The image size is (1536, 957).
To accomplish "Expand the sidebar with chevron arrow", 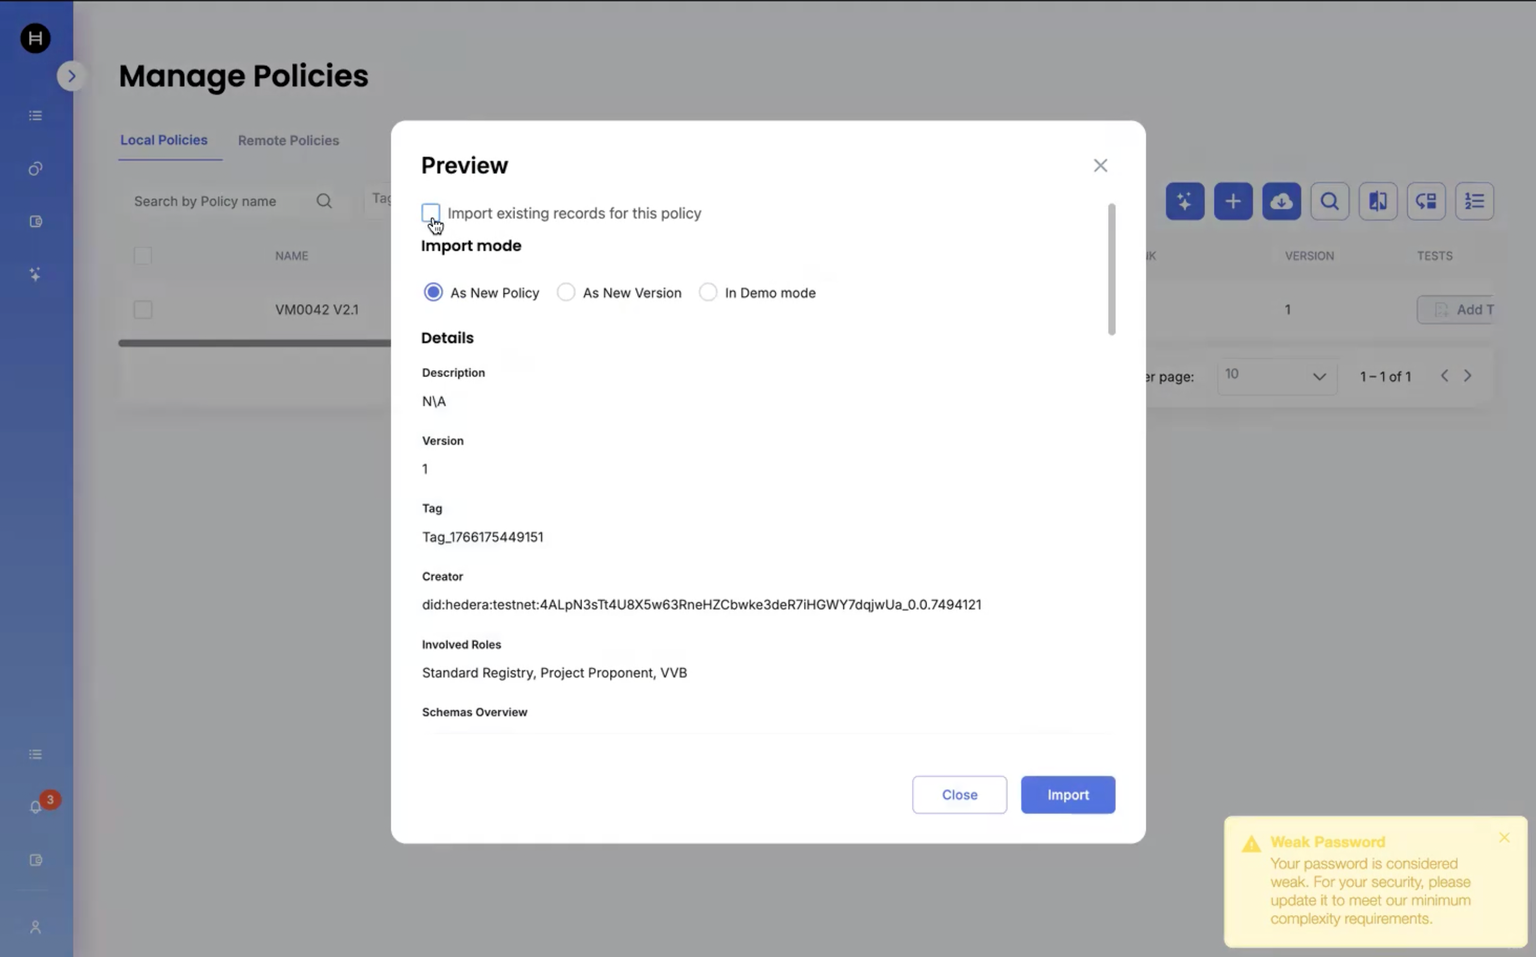I will coord(71,76).
